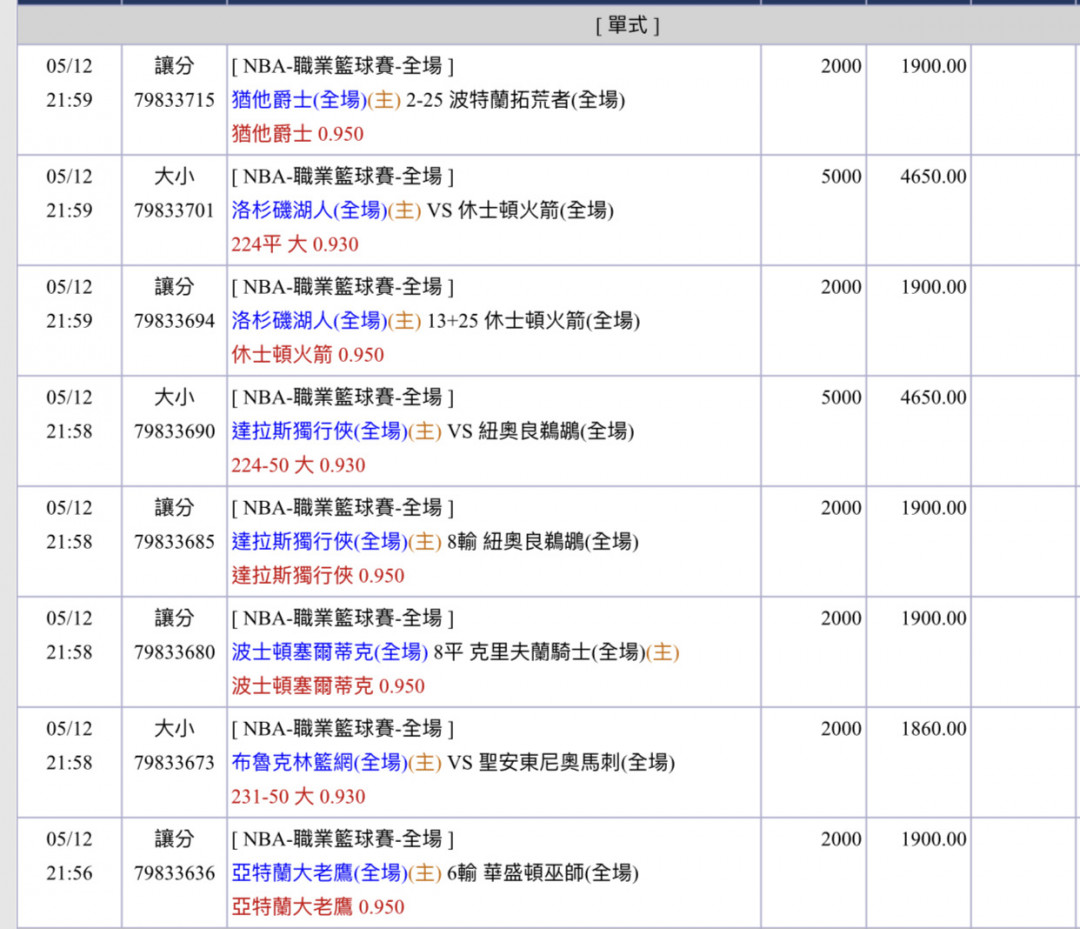Click 6輸 華盛頓巫師(全場) opponent text
Screen dimensions: 1080x929
(x=543, y=873)
